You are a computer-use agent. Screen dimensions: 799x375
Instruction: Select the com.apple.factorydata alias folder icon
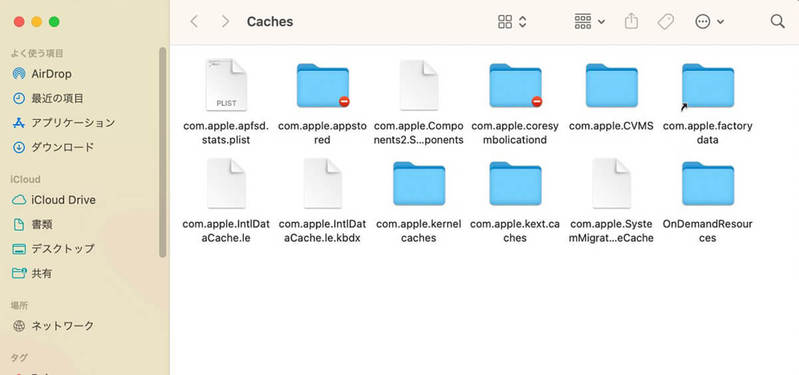pos(708,85)
